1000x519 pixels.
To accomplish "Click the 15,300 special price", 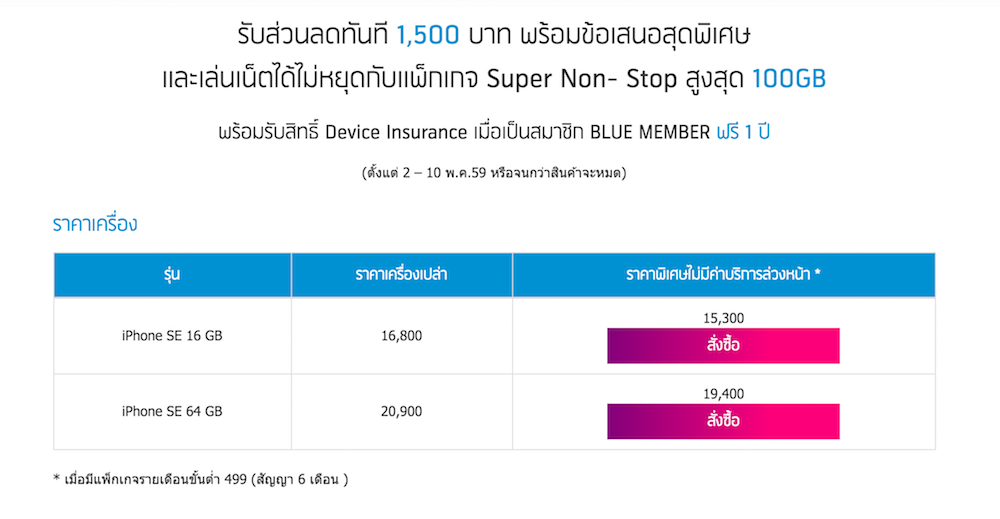I will [x=723, y=319].
